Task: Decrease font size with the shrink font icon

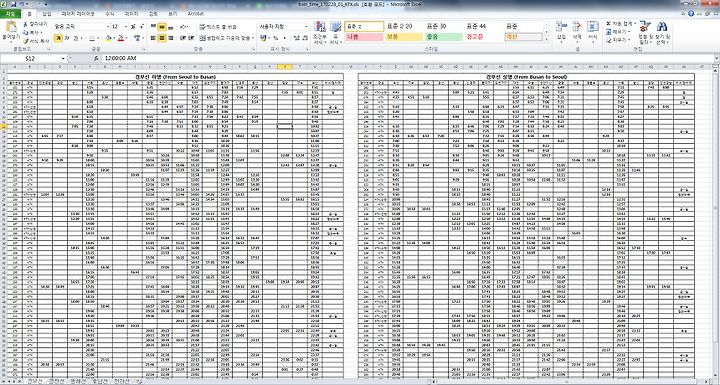Action: click(x=141, y=27)
